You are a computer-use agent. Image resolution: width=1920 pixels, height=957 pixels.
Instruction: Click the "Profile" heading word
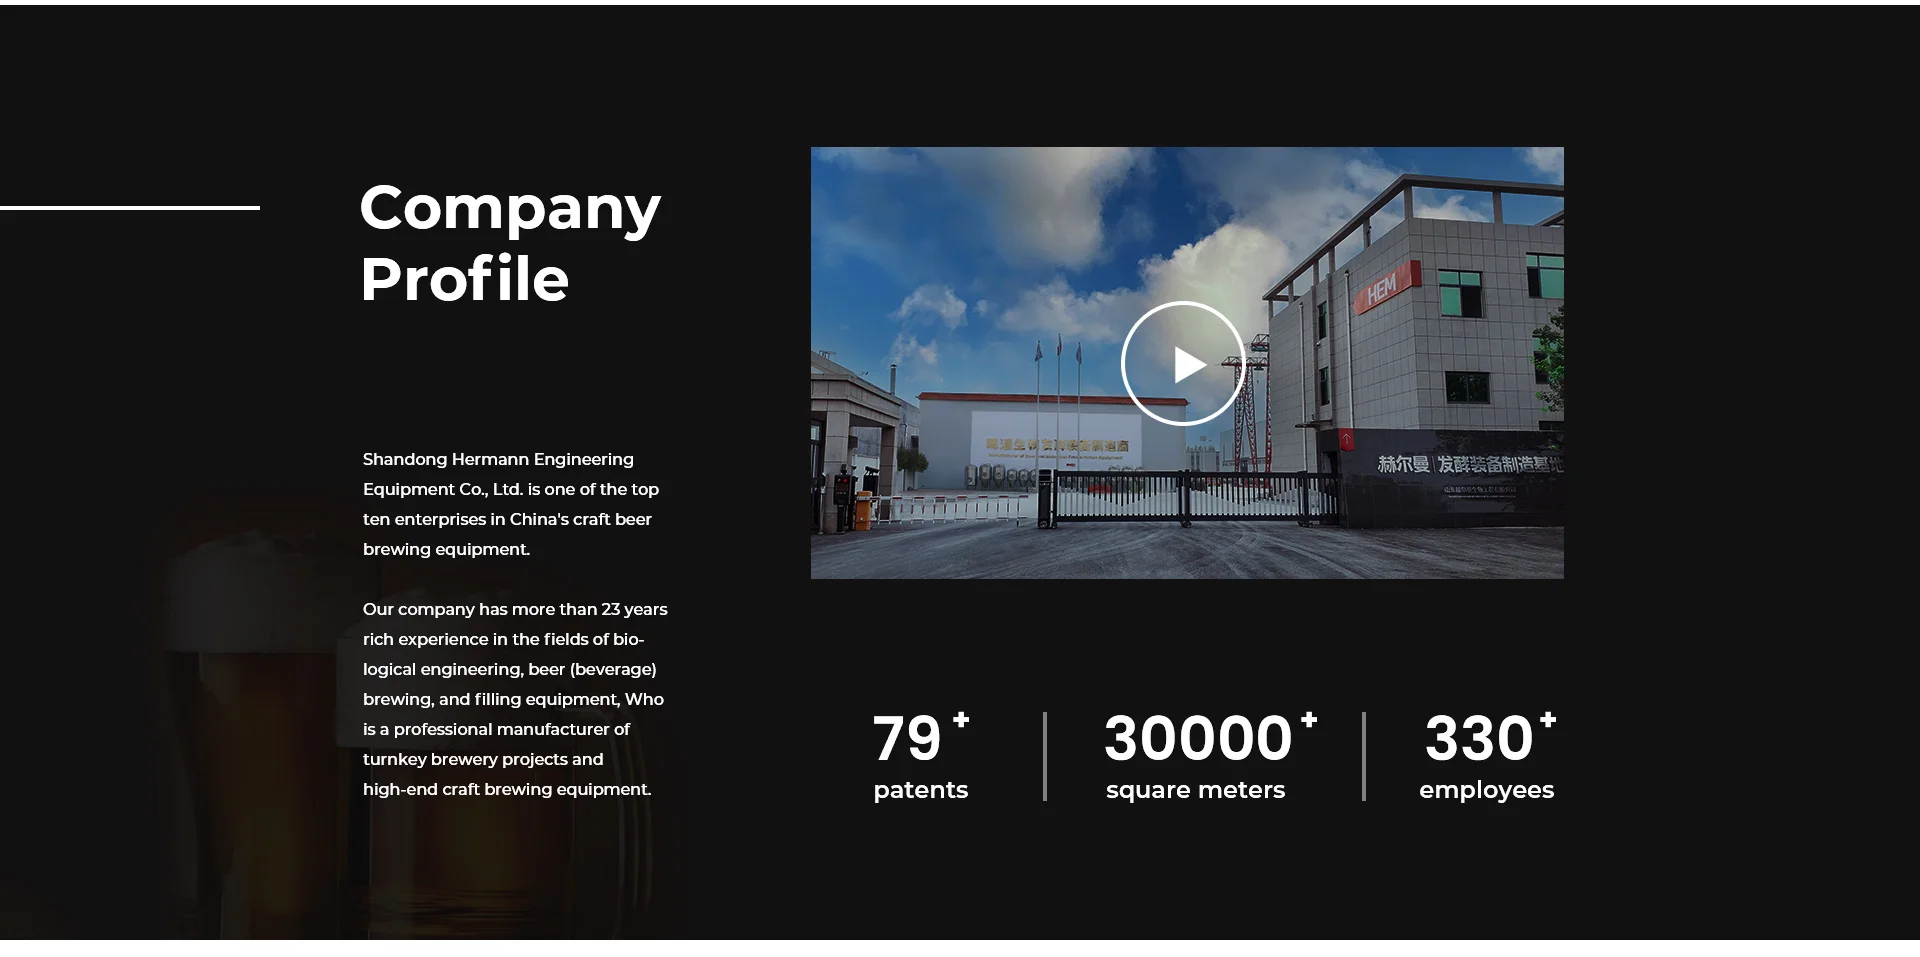pos(465,279)
